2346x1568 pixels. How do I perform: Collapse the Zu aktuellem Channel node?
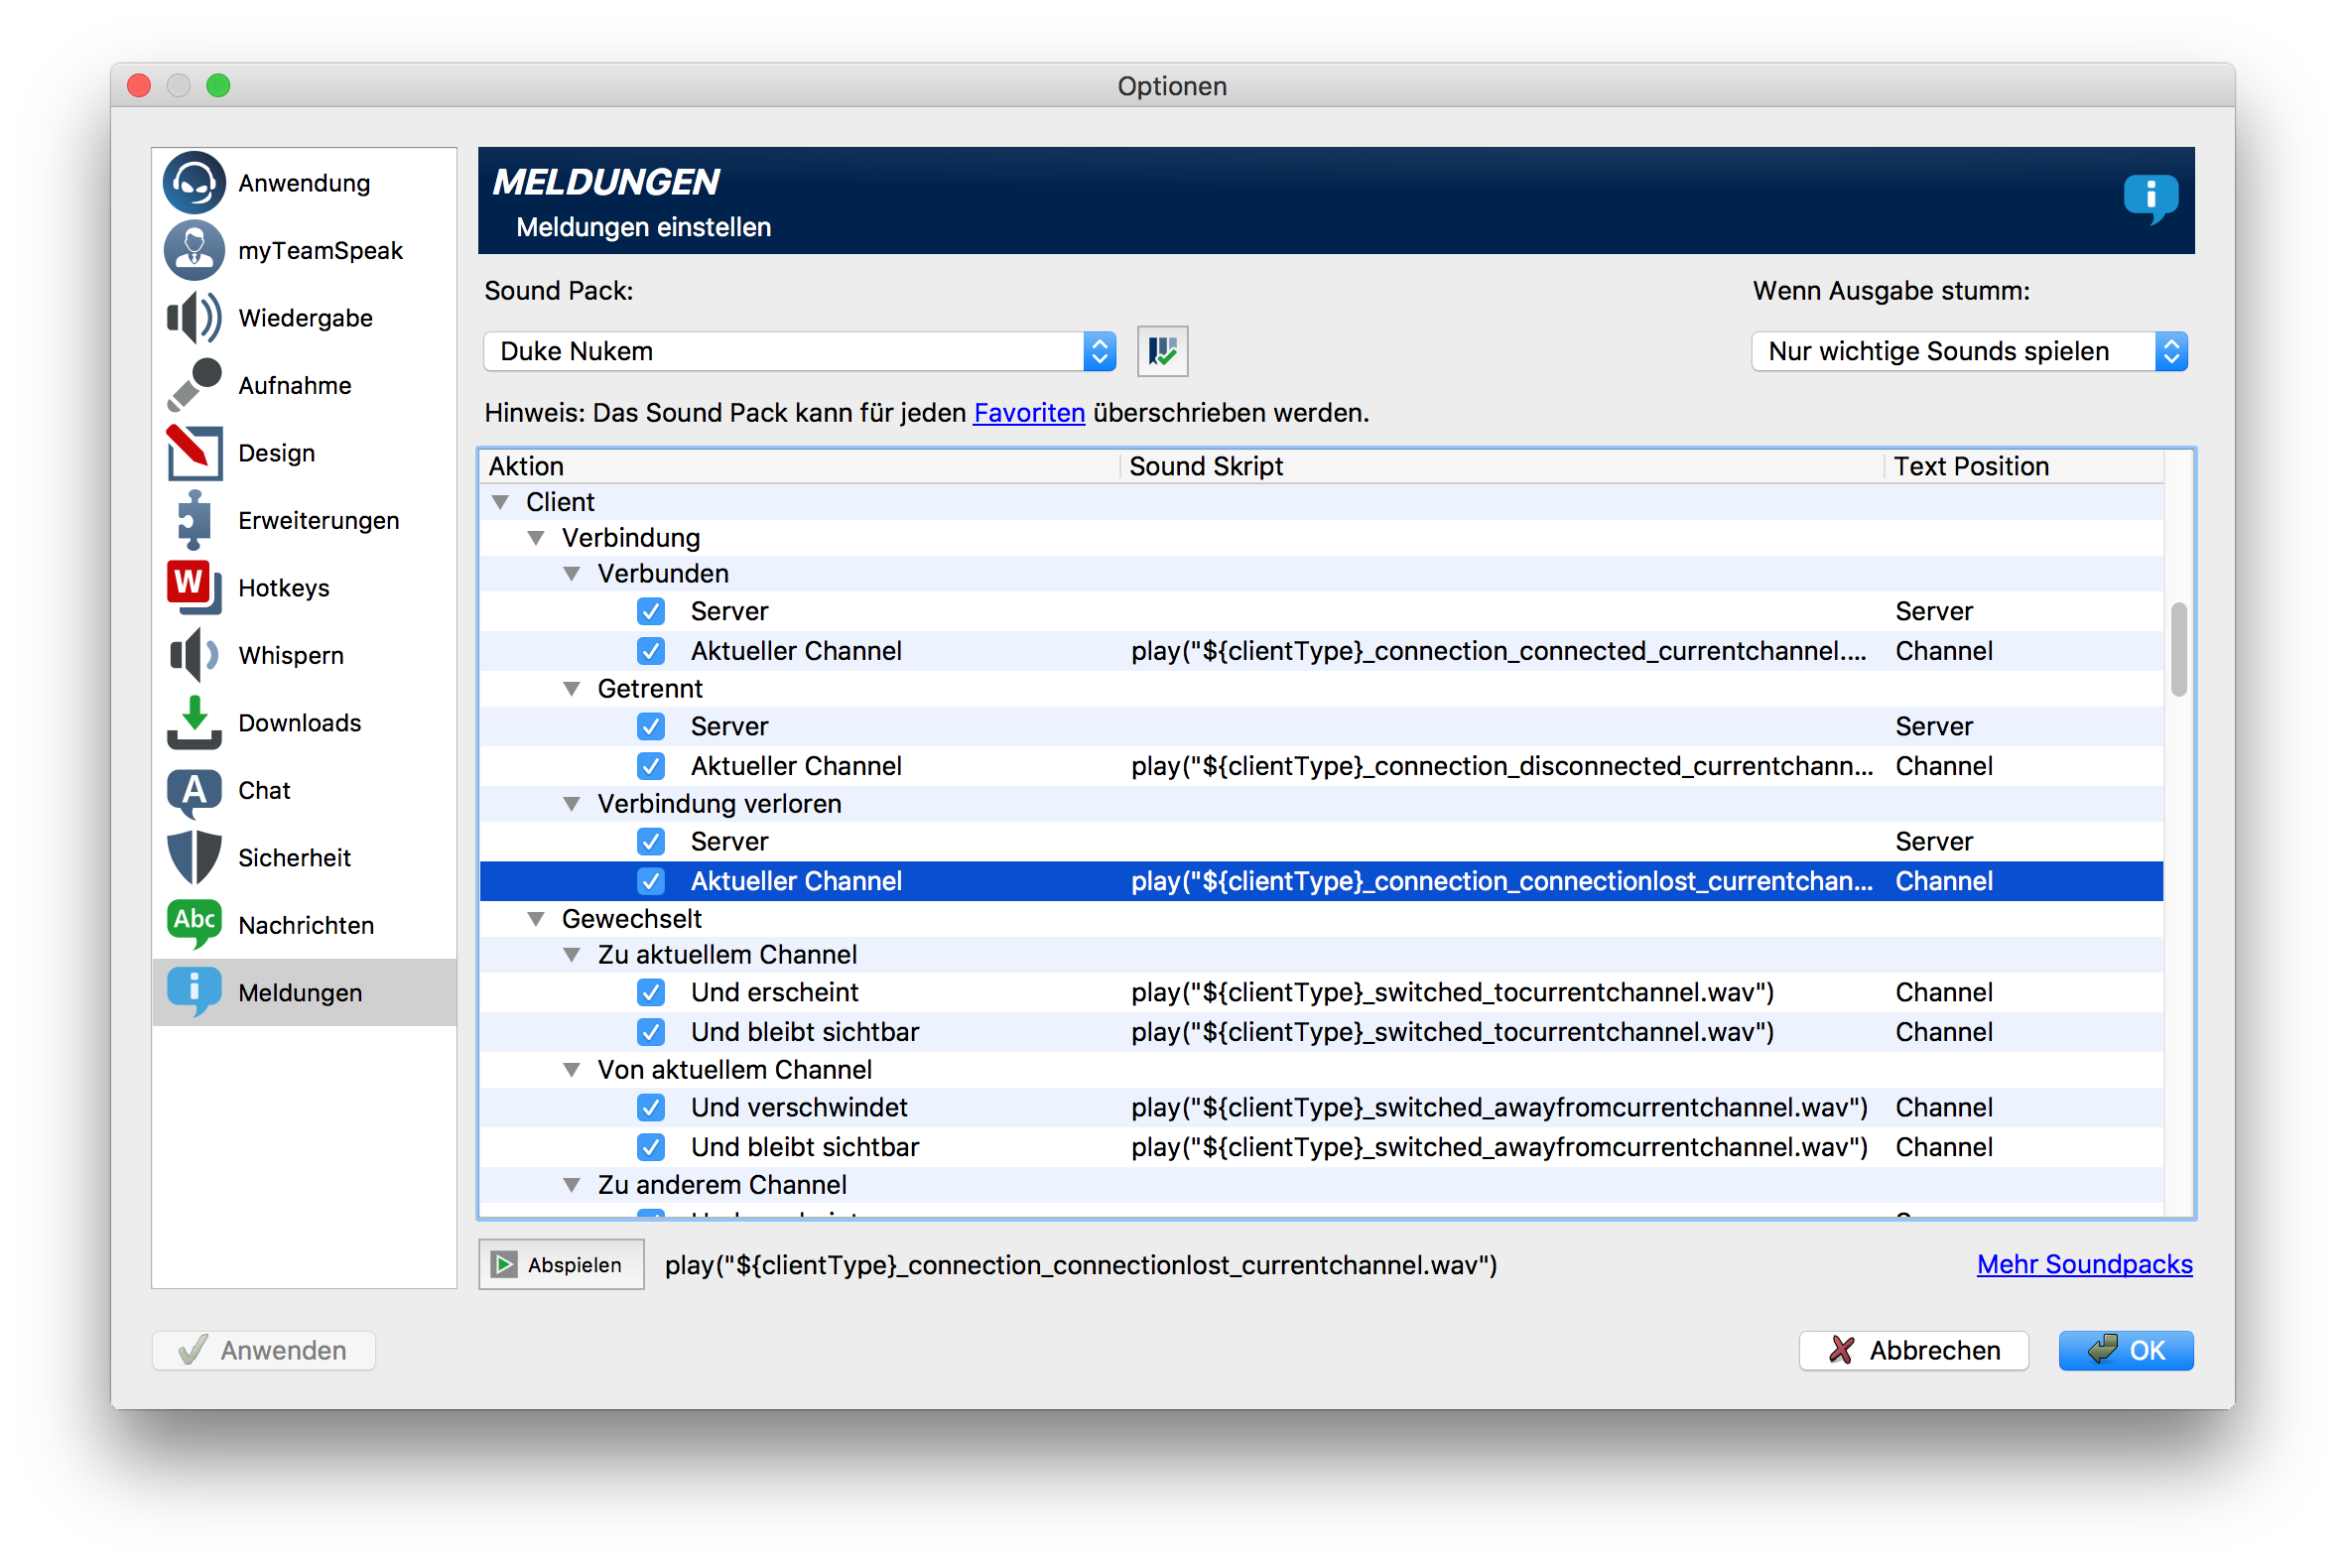(572, 955)
